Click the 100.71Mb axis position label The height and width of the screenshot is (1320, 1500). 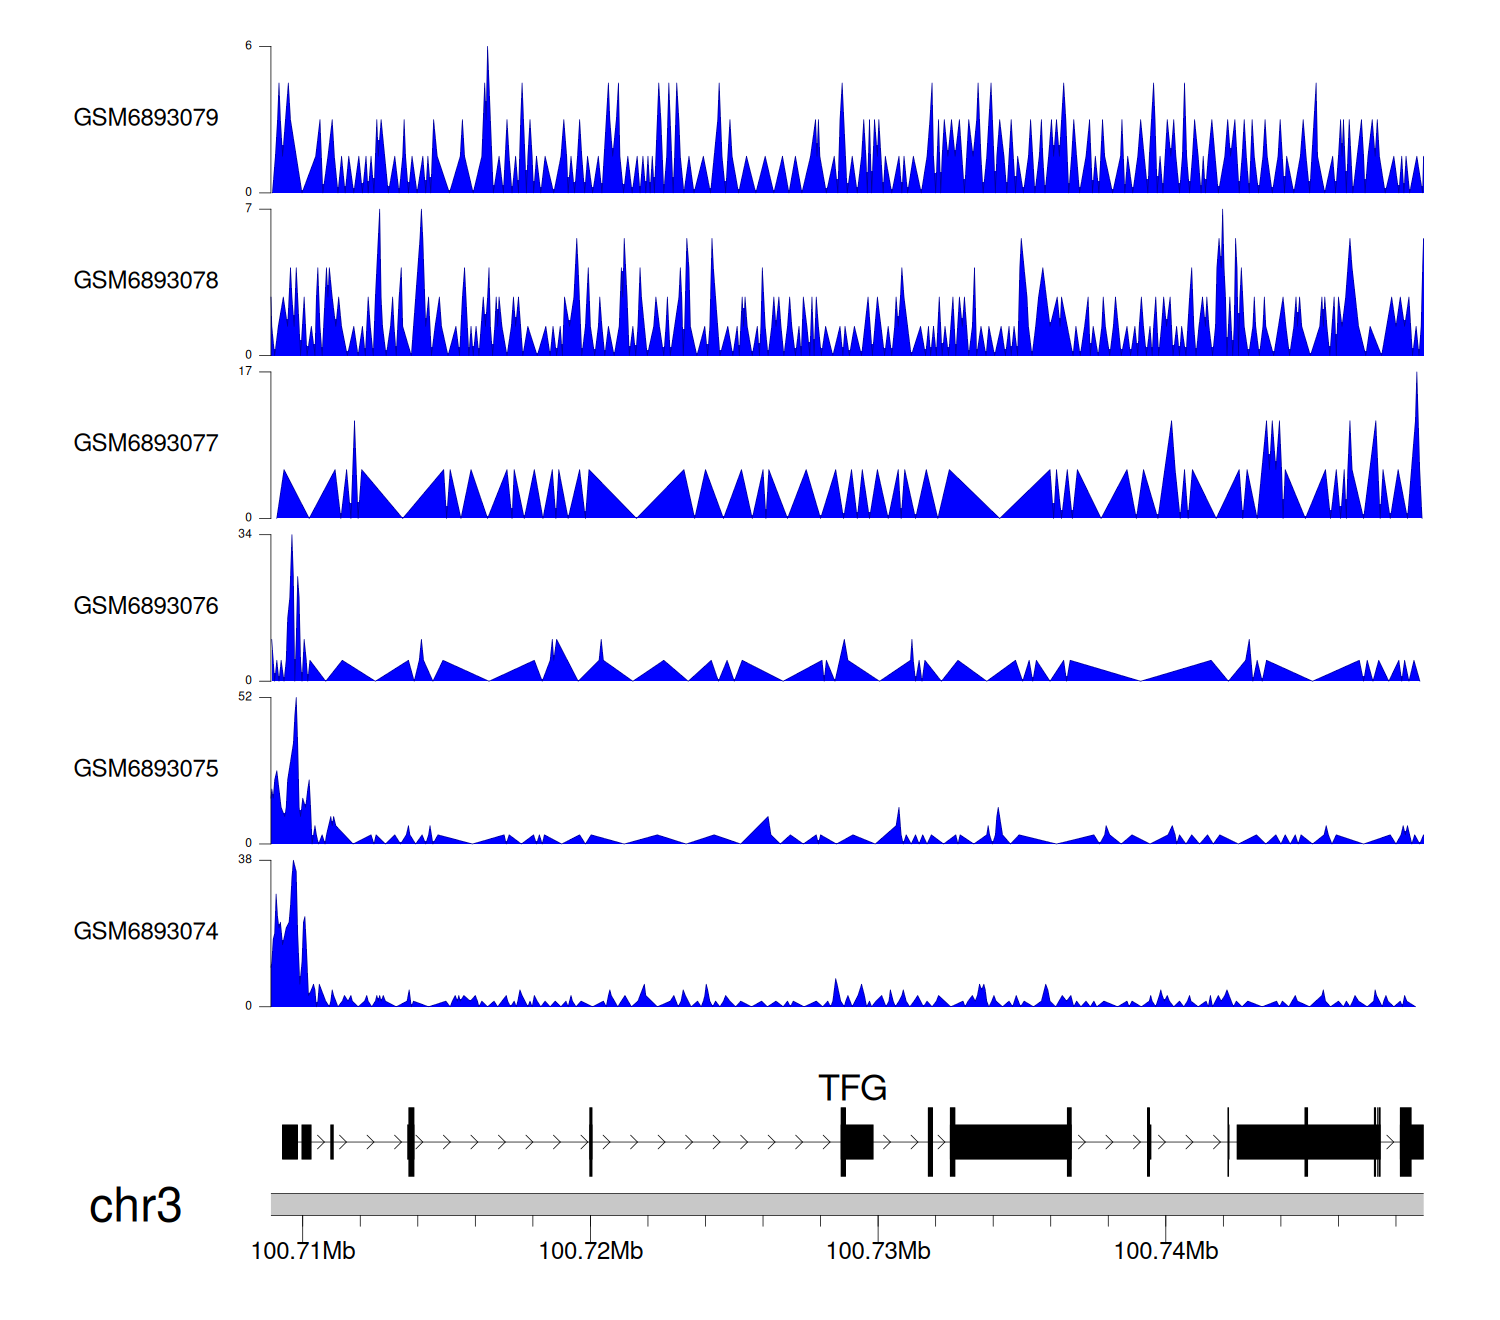[x=303, y=1252]
